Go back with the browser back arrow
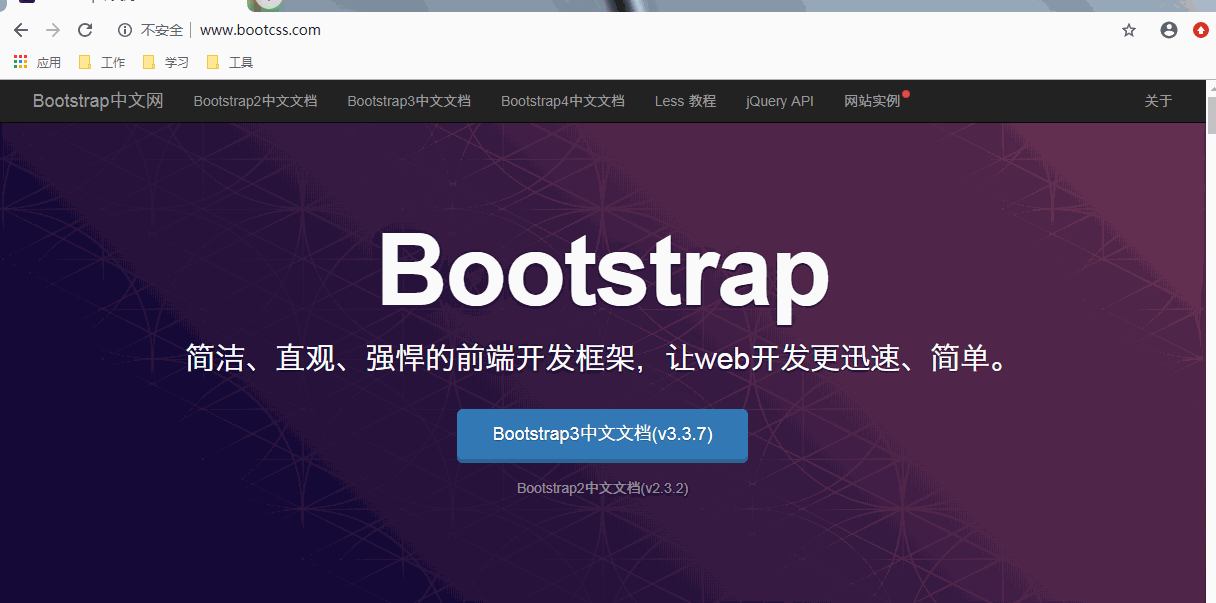 (21, 30)
